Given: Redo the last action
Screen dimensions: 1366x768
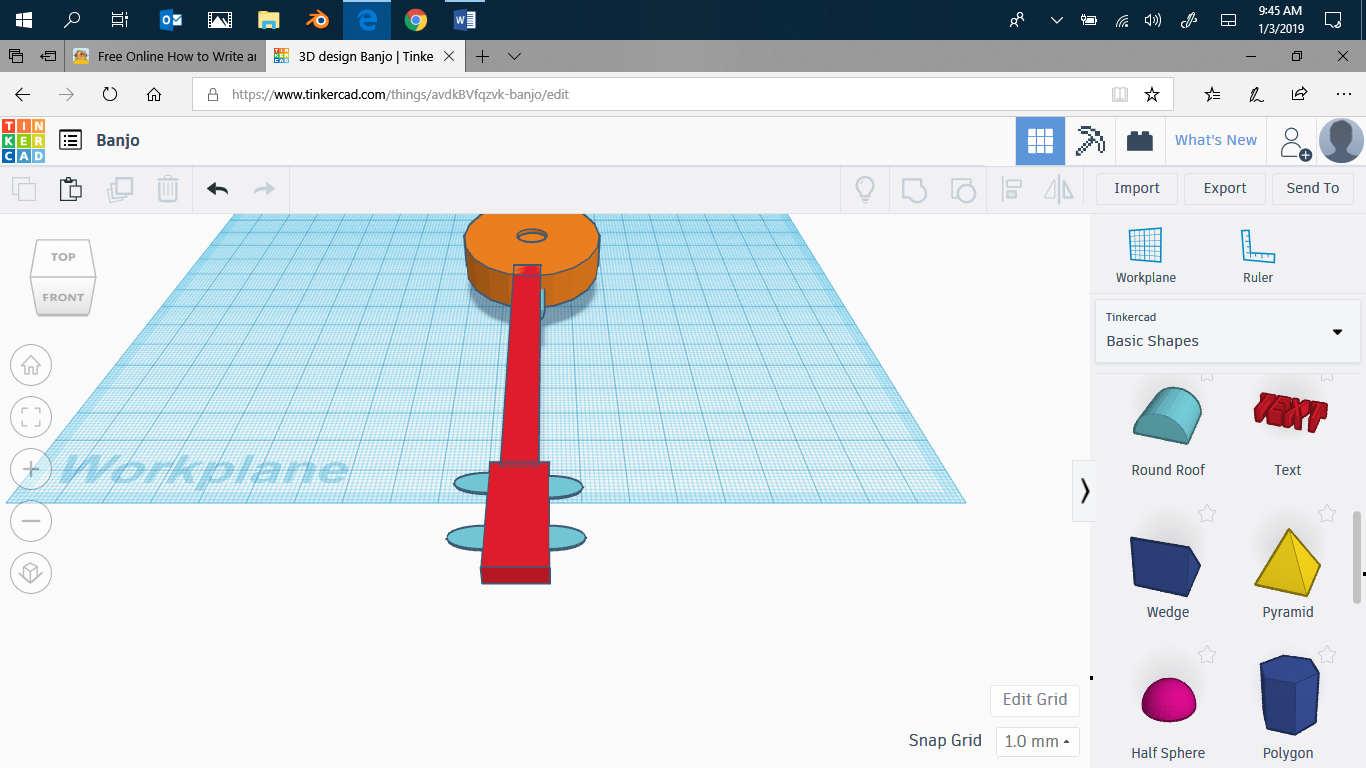Looking at the screenshot, I should [x=264, y=188].
